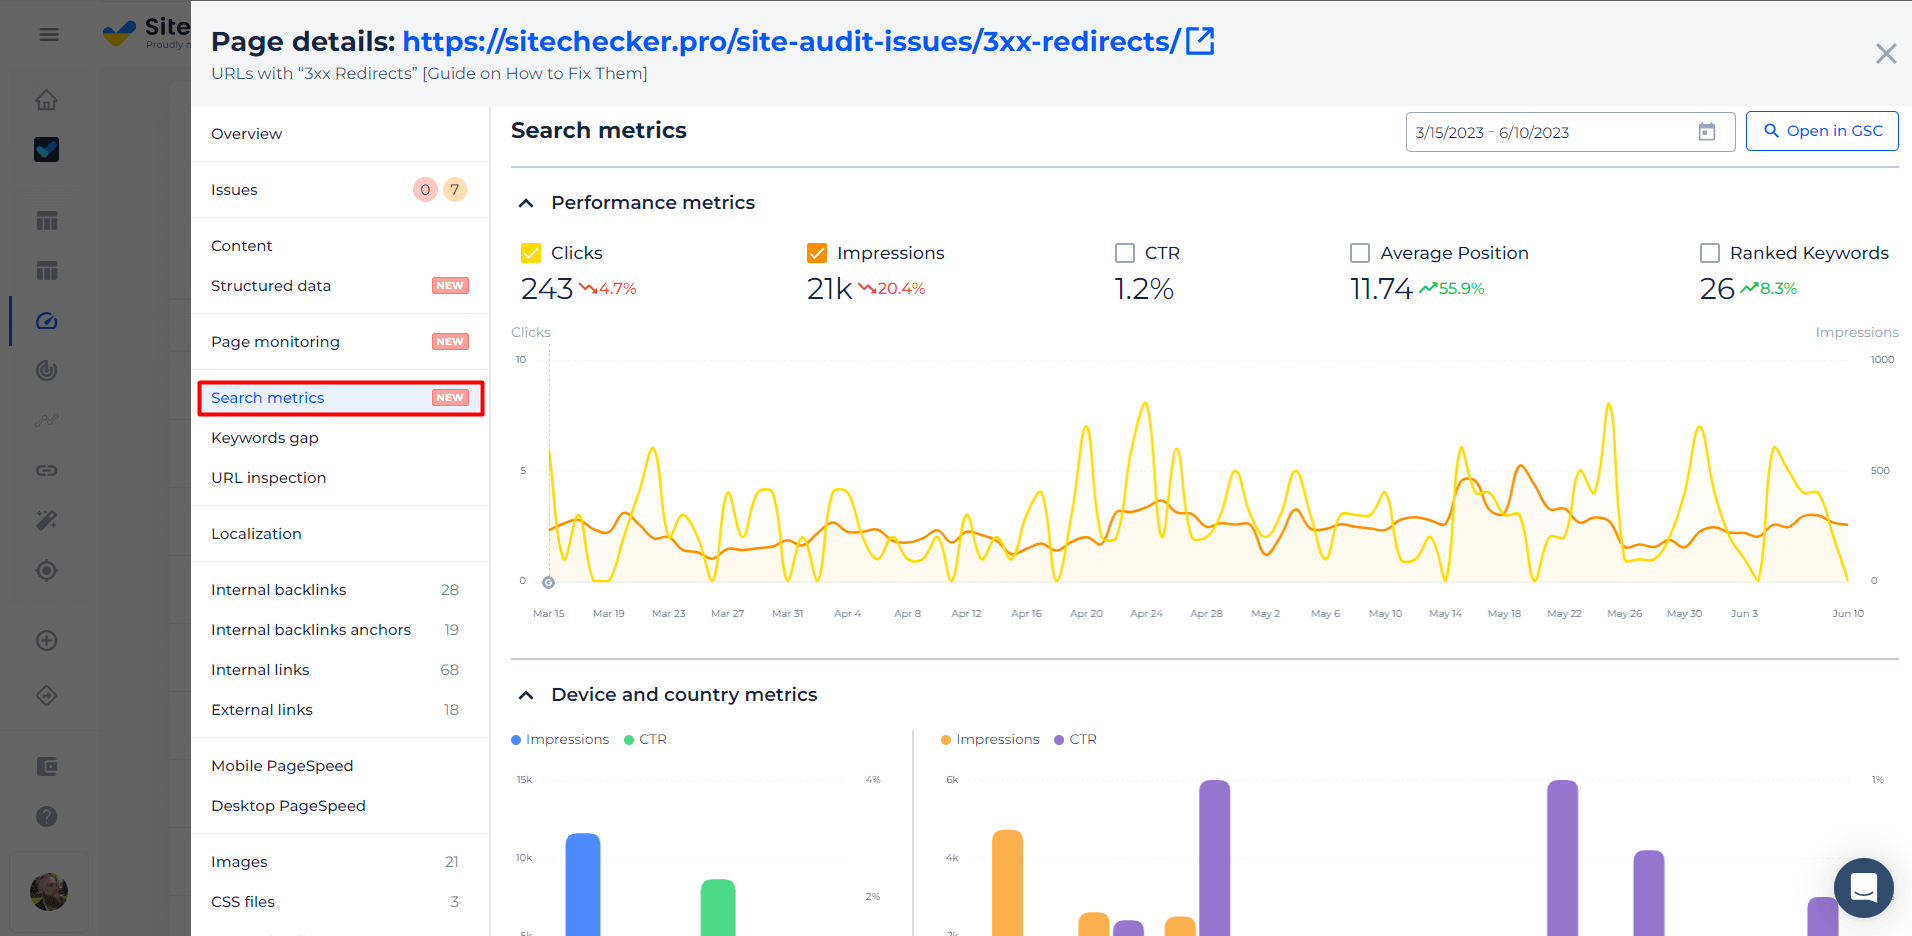Select the second table grid icon in sidebar
The width and height of the screenshot is (1912, 936).
[x=47, y=271]
